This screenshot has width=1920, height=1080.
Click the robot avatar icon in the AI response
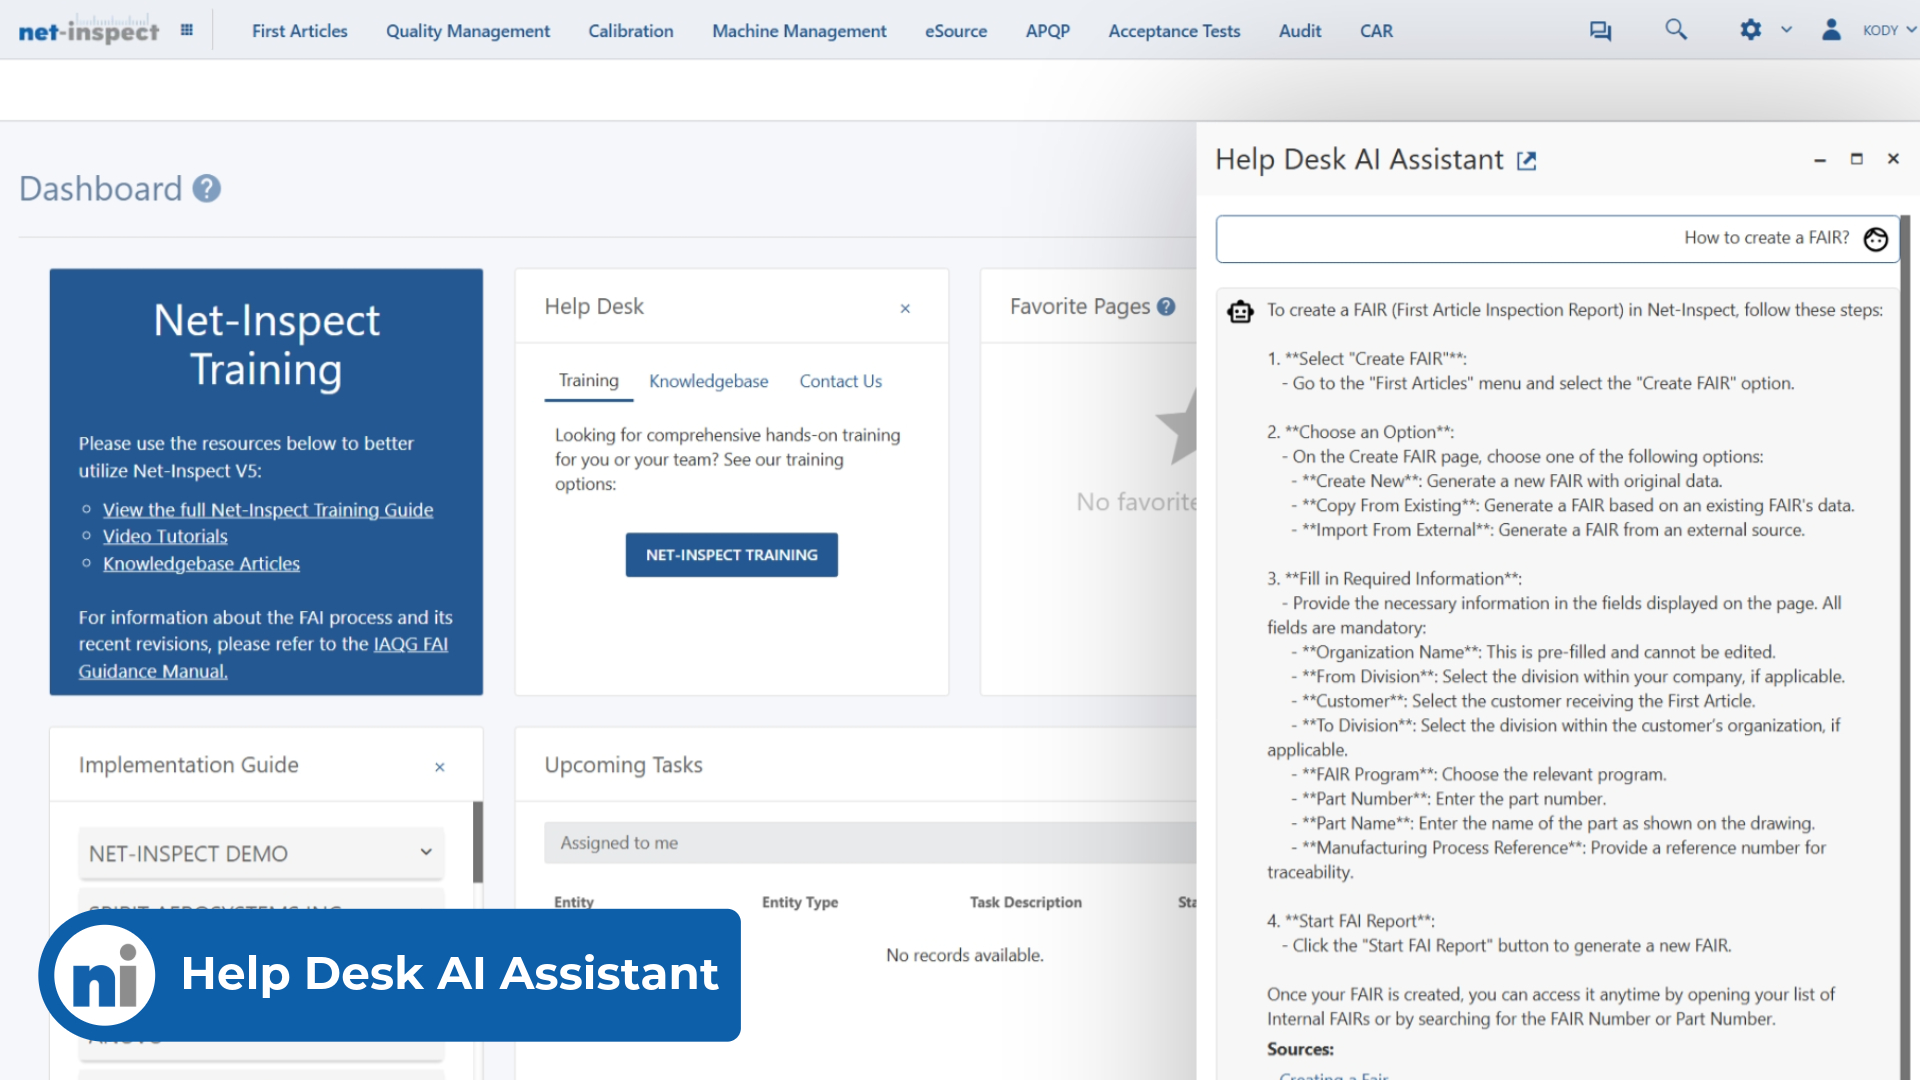(x=1240, y=311)
